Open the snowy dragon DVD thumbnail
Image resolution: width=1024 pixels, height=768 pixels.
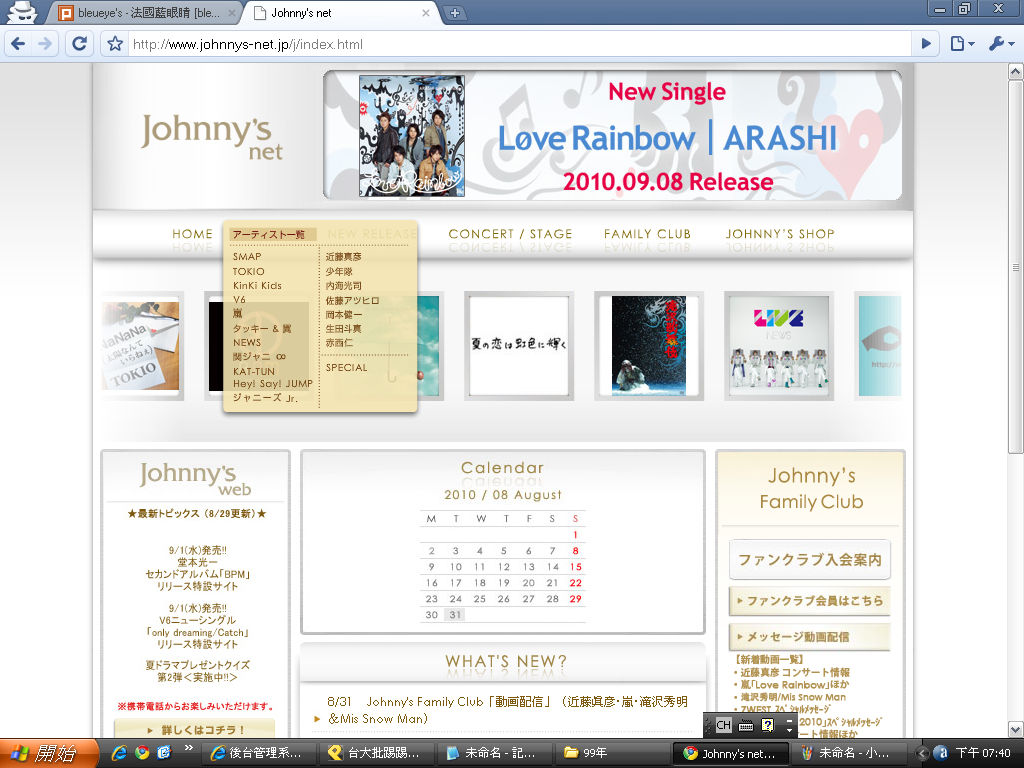649,345
